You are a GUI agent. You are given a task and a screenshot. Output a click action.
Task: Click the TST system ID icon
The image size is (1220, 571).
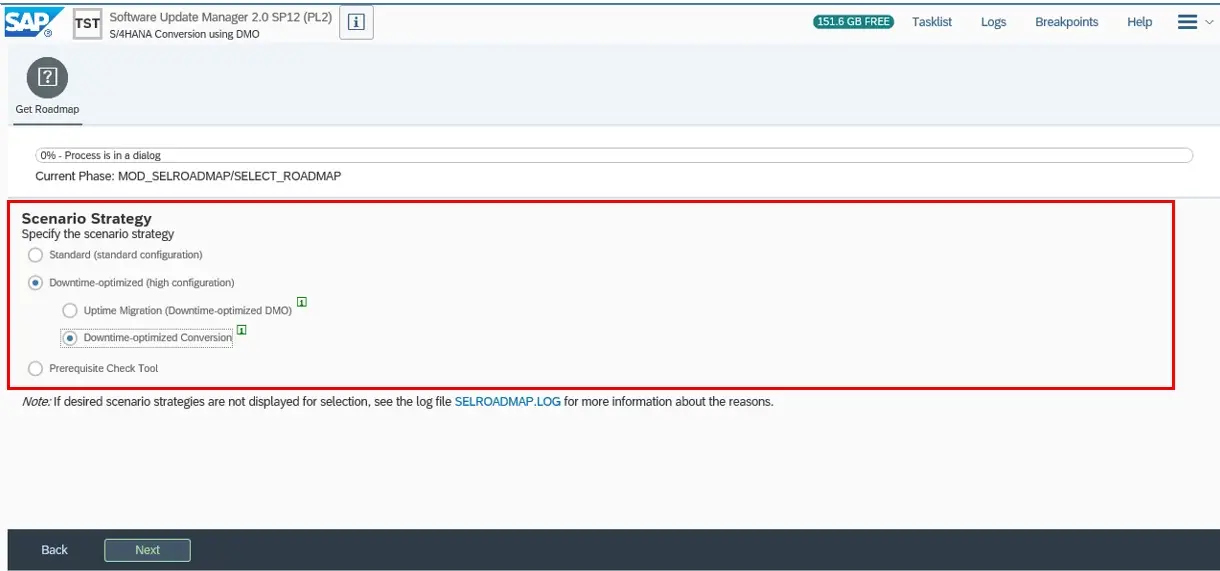[x=87, y=22]
